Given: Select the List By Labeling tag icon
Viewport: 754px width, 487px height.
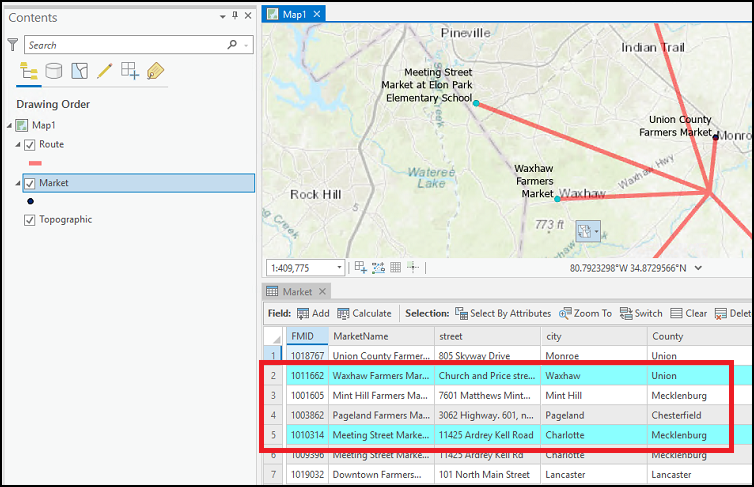Looking at the screenshot, I should pos(155,71).
